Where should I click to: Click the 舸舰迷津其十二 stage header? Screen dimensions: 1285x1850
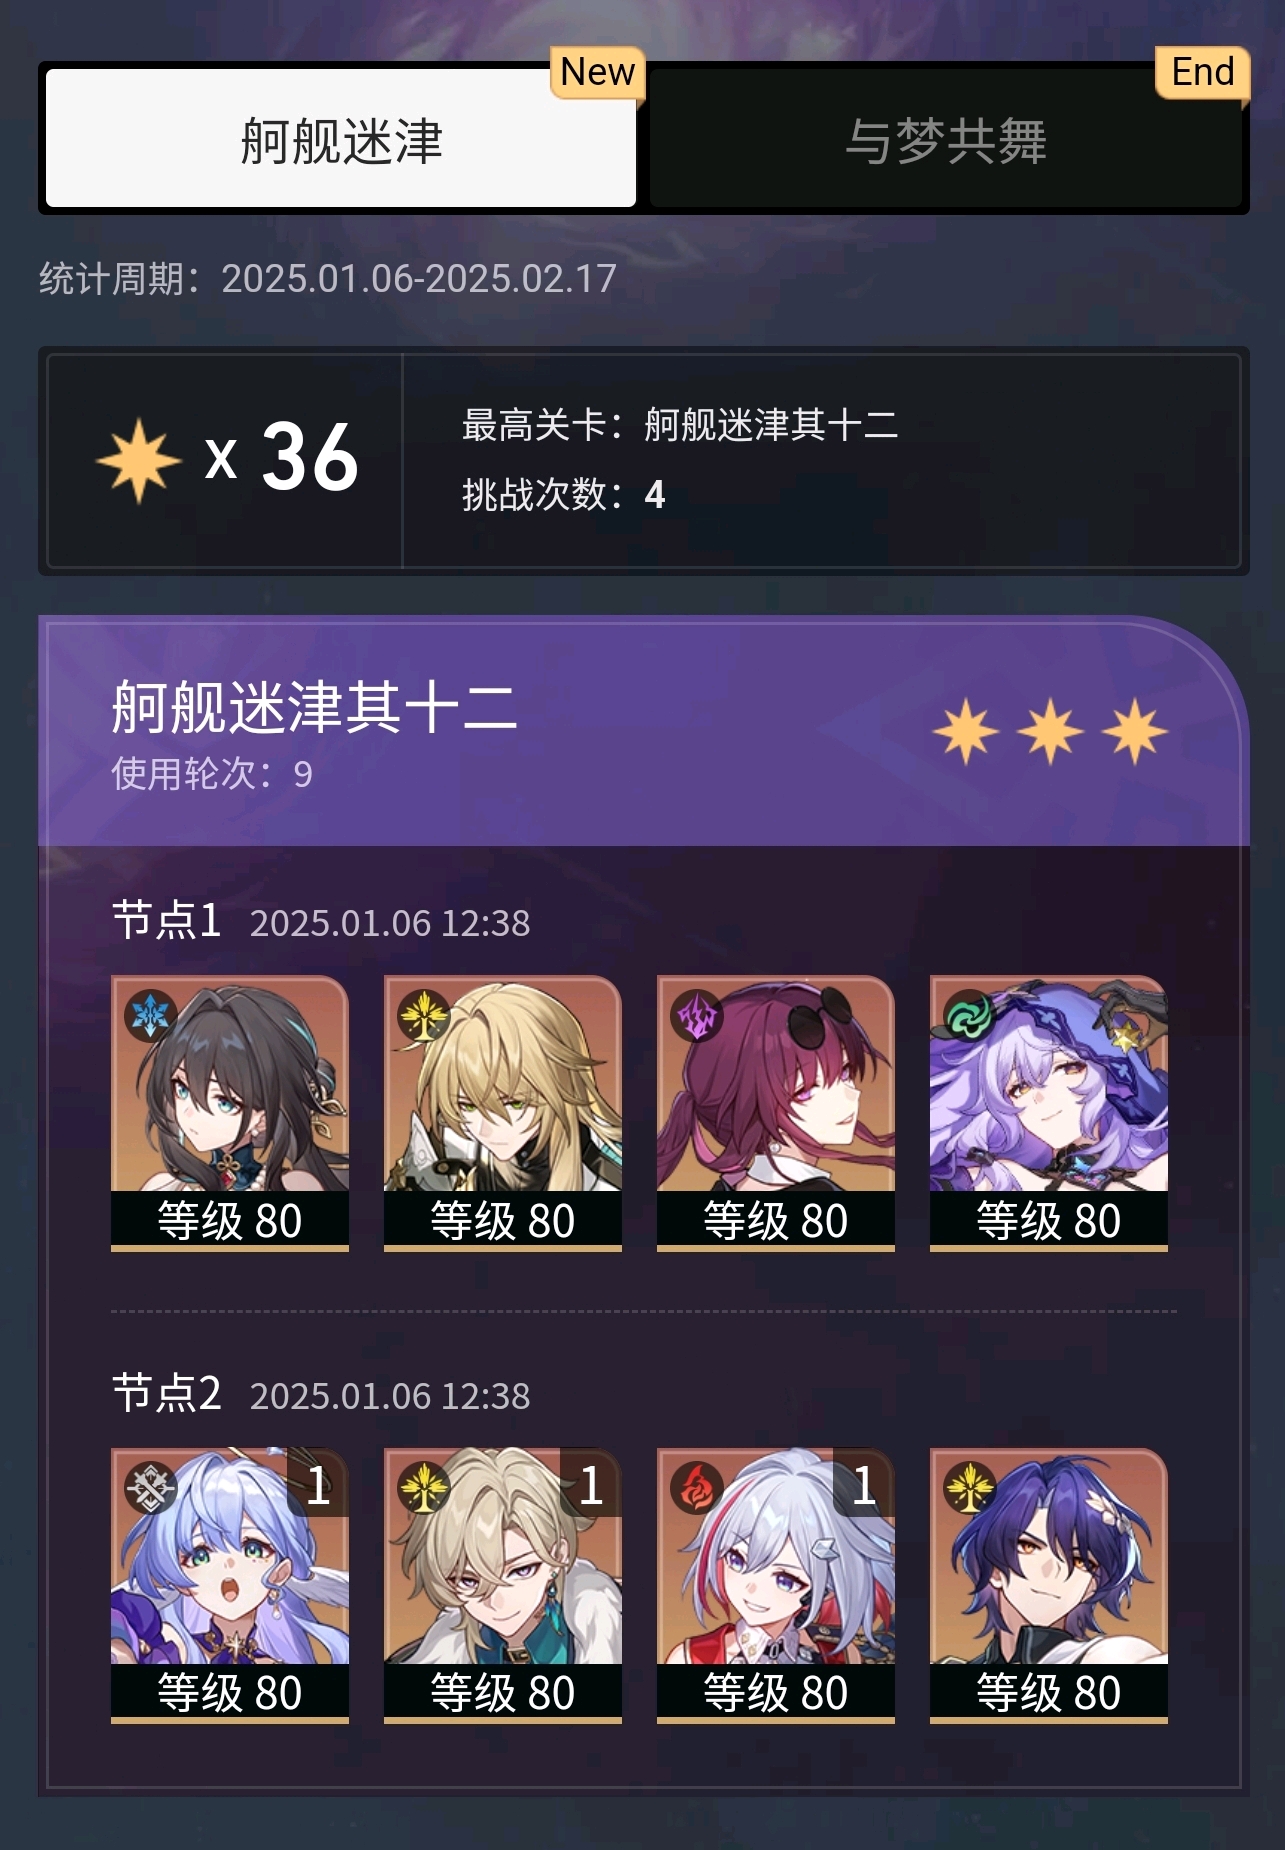point(314,707)
